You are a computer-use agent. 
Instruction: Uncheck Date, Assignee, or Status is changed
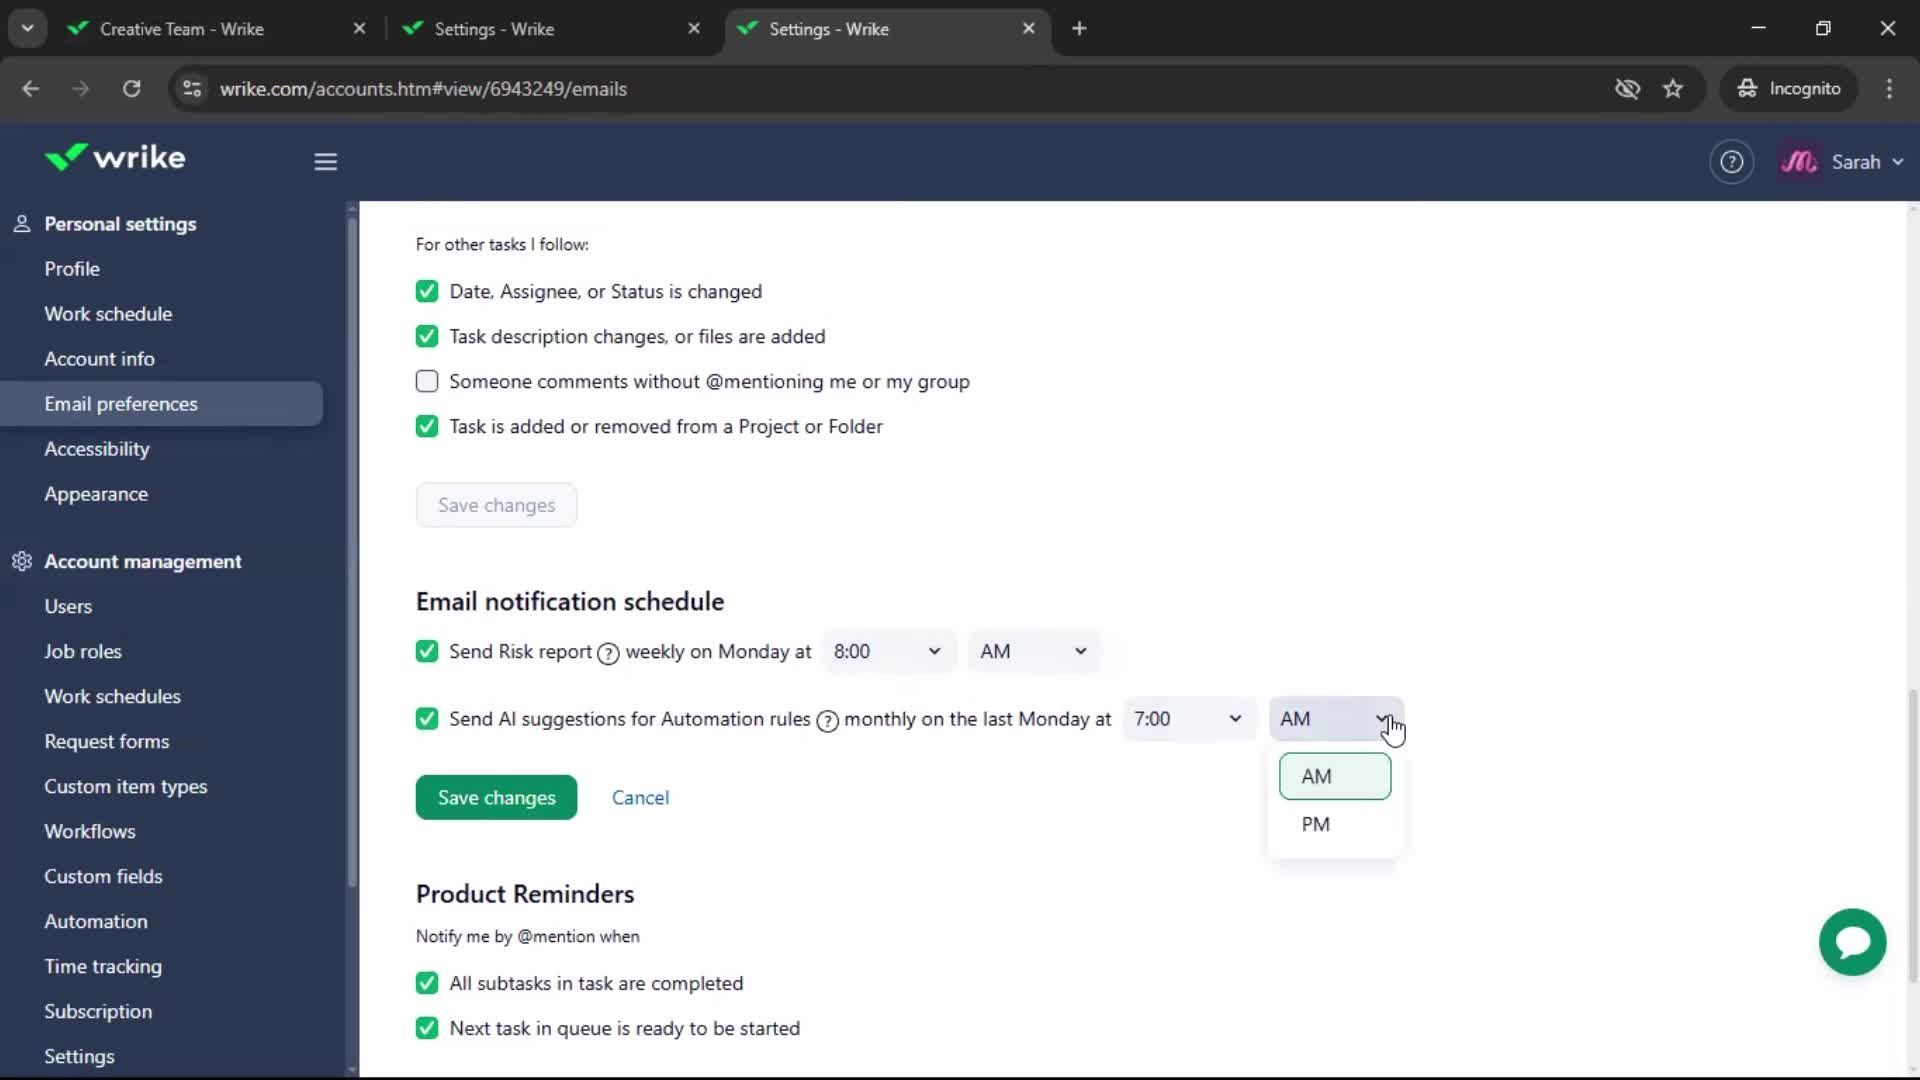pyautogui.click(x=427, y=291)
